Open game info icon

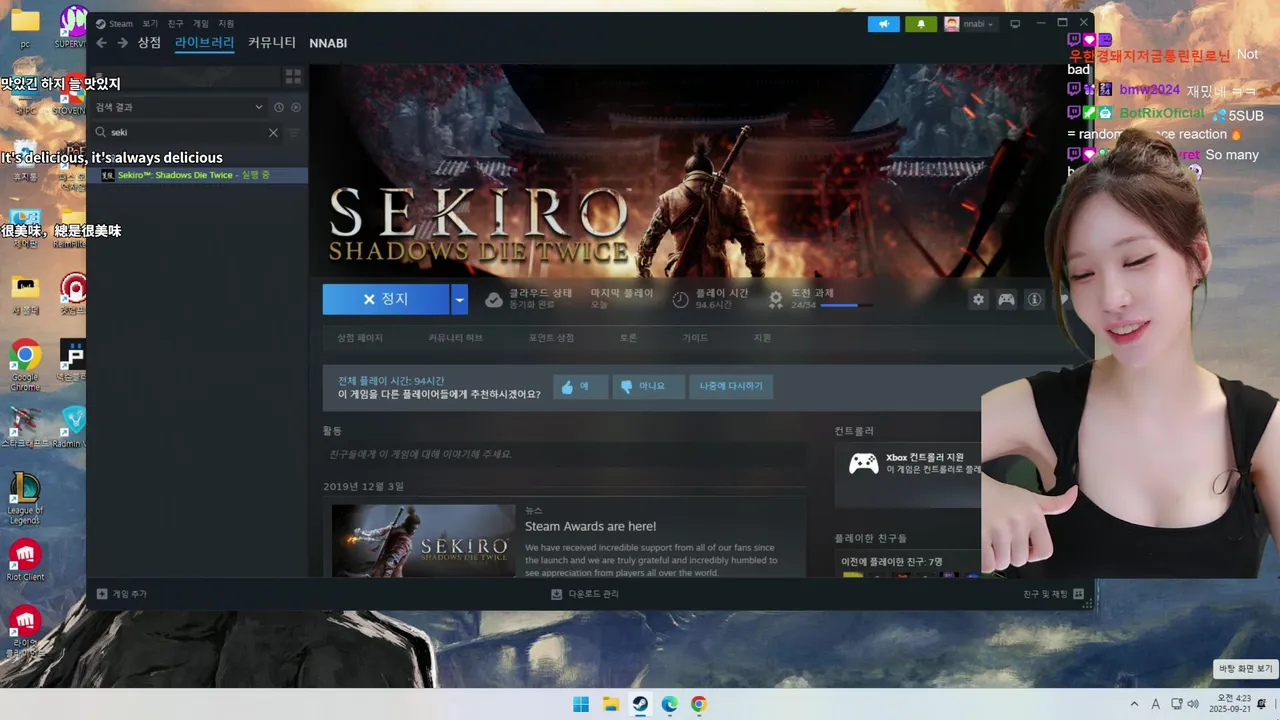click(1035, 299)
